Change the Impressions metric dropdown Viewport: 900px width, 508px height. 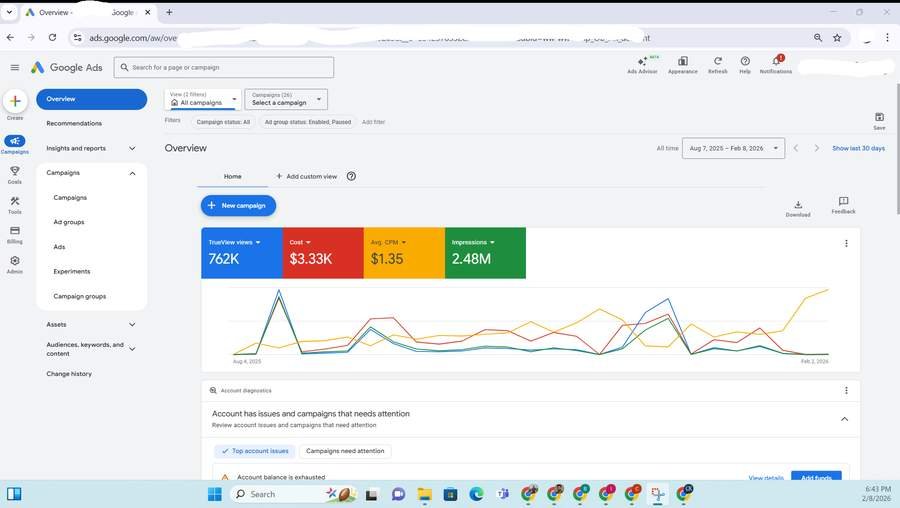coord(473,242)
